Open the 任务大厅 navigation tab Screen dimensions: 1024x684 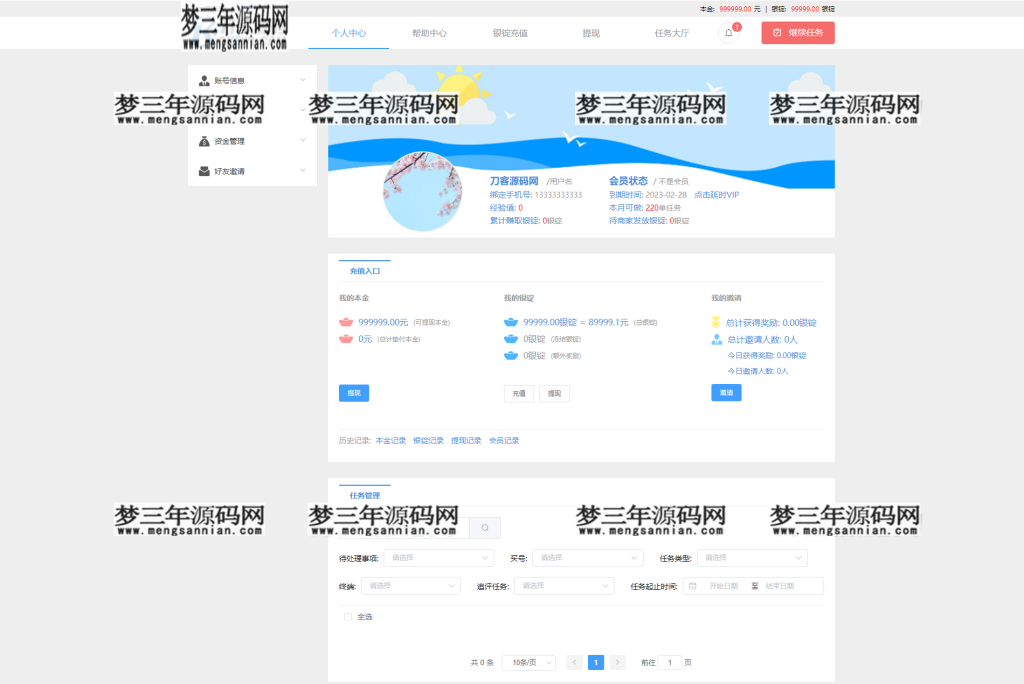(667, 32)
